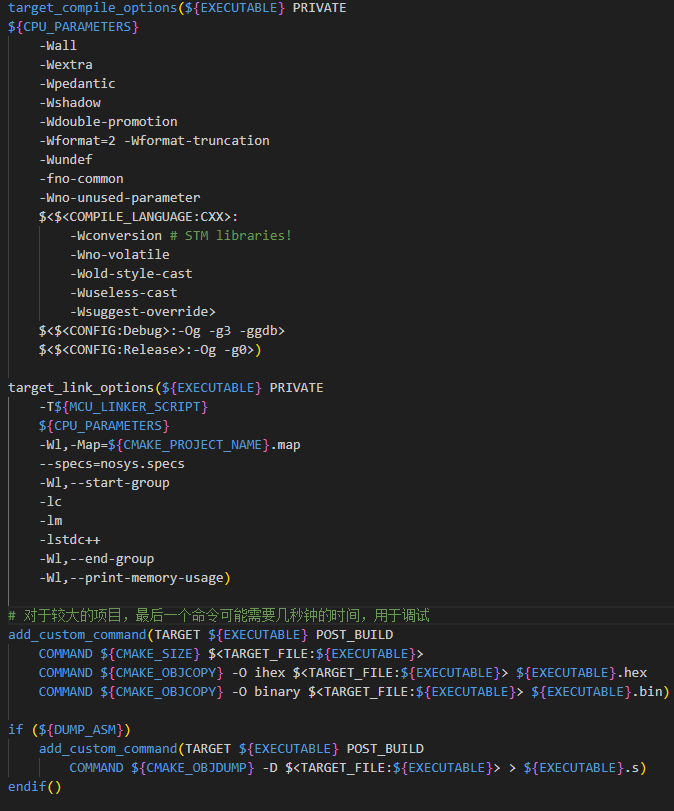Viewport: 674px width, 811px height.
Task: Click the -fno-common option
Action: click(81, 179)
